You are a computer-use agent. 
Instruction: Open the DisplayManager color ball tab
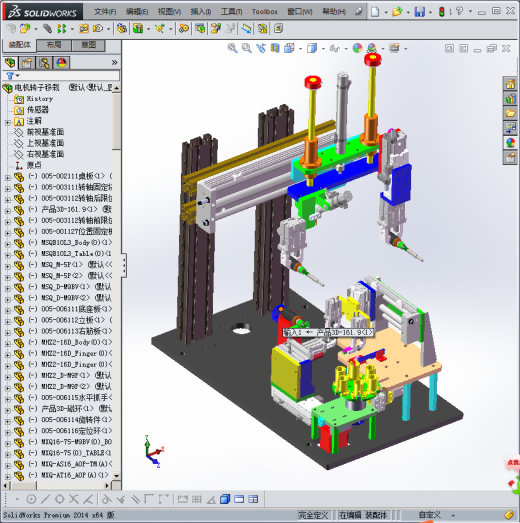[61, 63]
